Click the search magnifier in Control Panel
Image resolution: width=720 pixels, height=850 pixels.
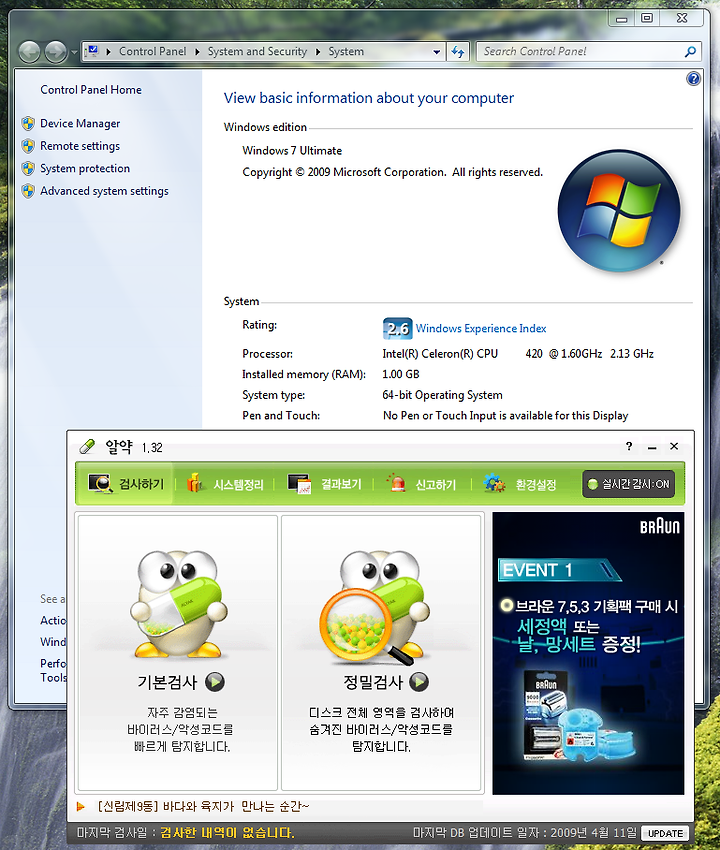click(x=690, y=51)
